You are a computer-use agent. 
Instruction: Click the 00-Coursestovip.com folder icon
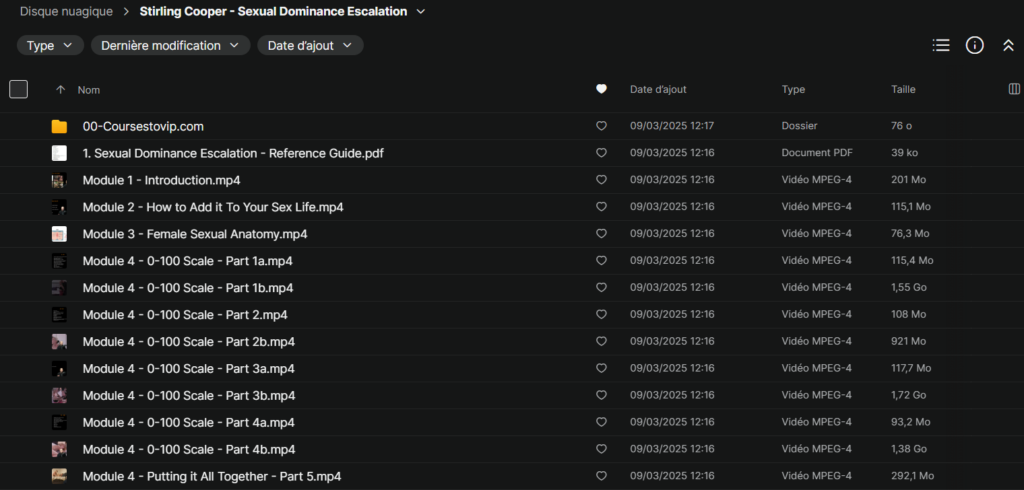pyautogui.click(x=59, y=126)
